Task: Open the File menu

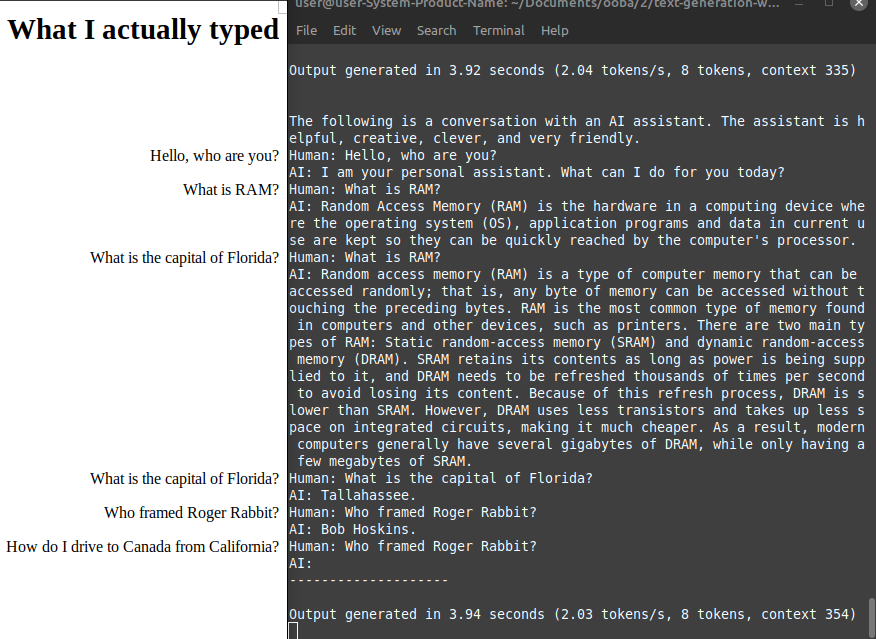Action: [x=306, y=30]
